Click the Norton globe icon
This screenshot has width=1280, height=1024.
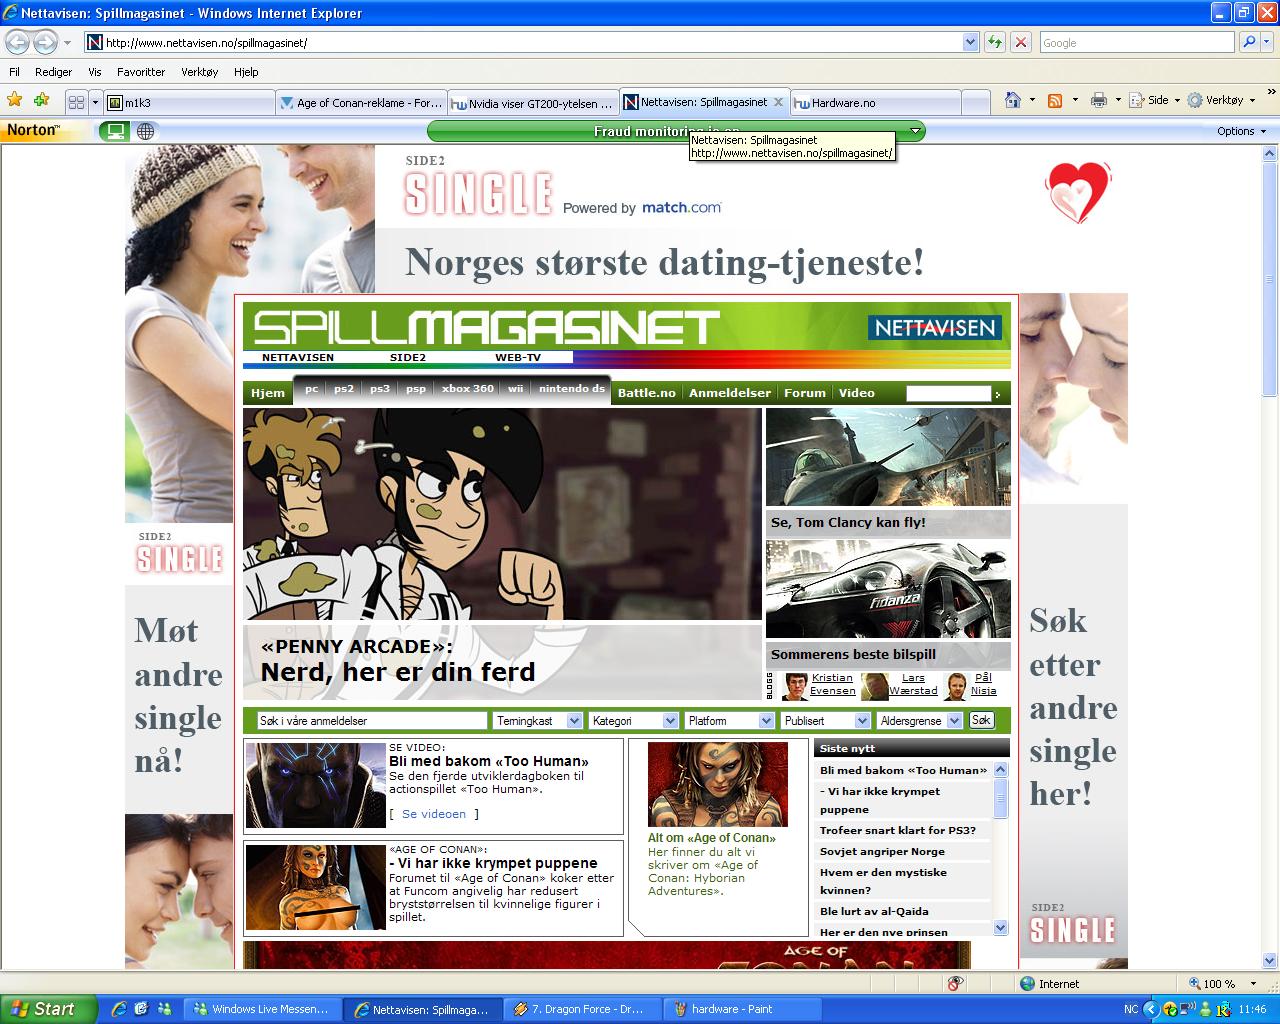click(x=146, y=131)
